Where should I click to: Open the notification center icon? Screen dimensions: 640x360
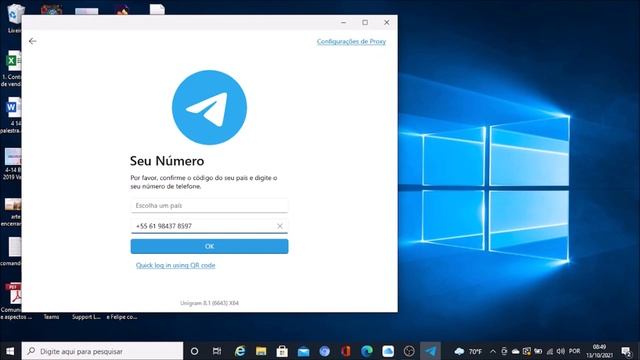point(626,351)
